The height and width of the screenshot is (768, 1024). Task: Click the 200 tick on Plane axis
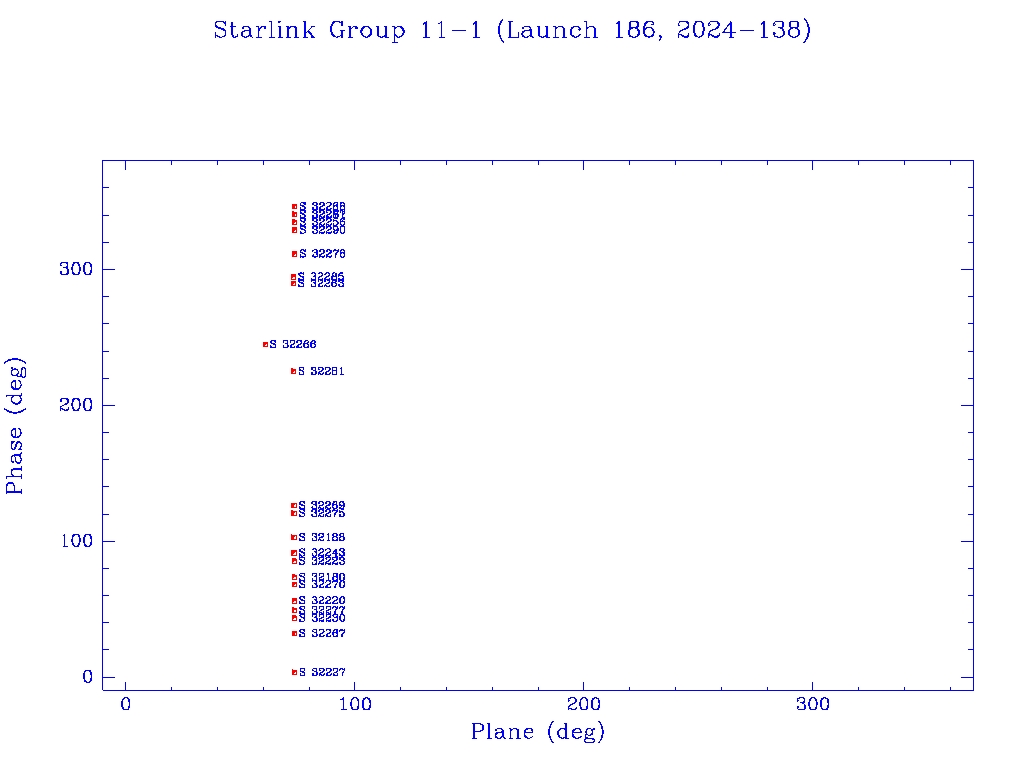584,704
